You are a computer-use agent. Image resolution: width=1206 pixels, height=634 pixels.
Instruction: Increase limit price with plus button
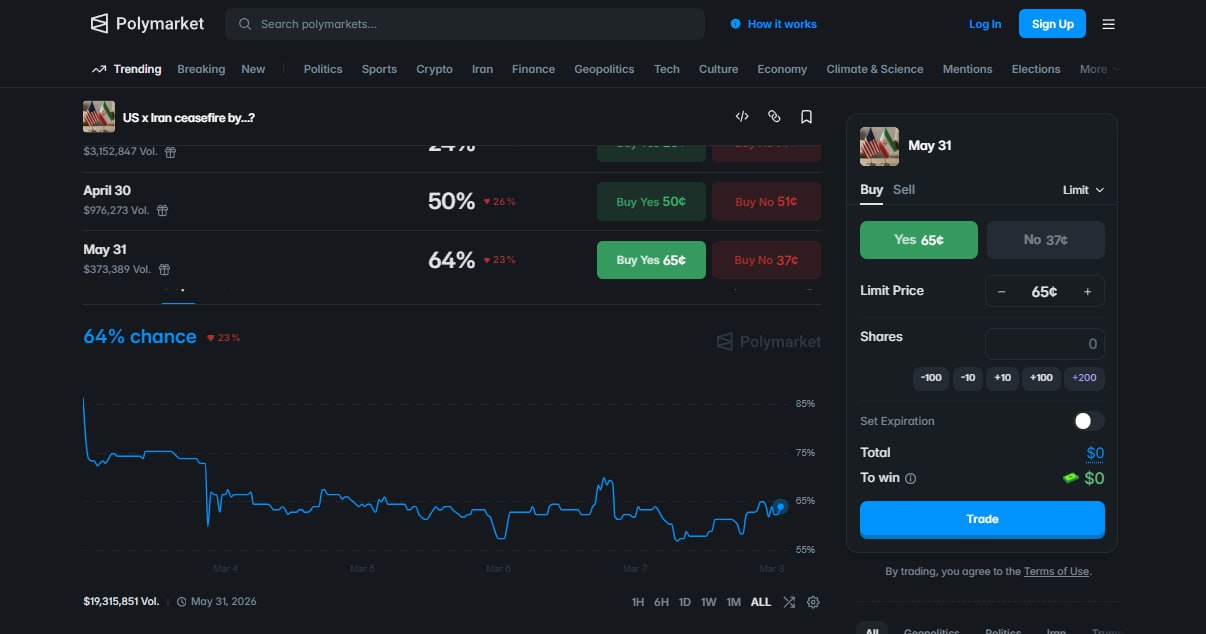[x=1087, y=292]
